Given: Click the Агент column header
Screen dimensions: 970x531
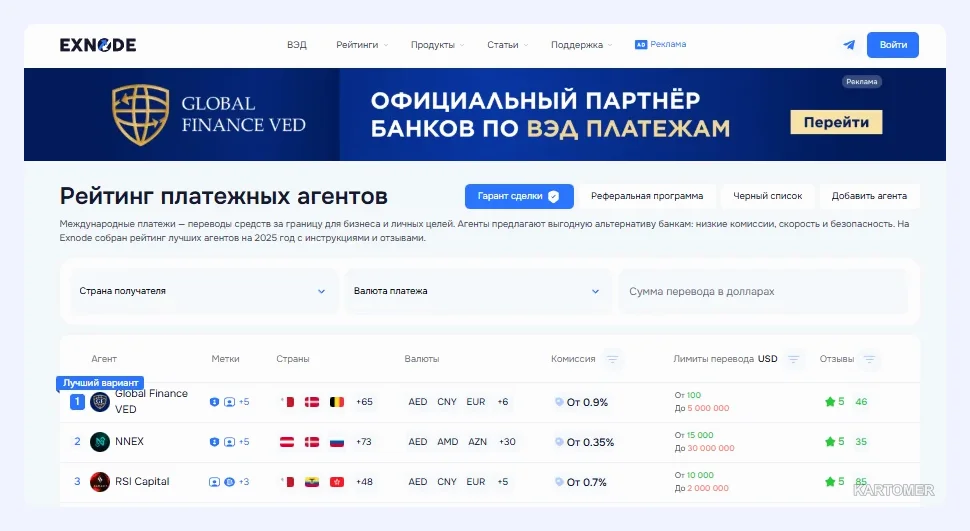Looking at the screenshot, I should [x=104, y=359].
